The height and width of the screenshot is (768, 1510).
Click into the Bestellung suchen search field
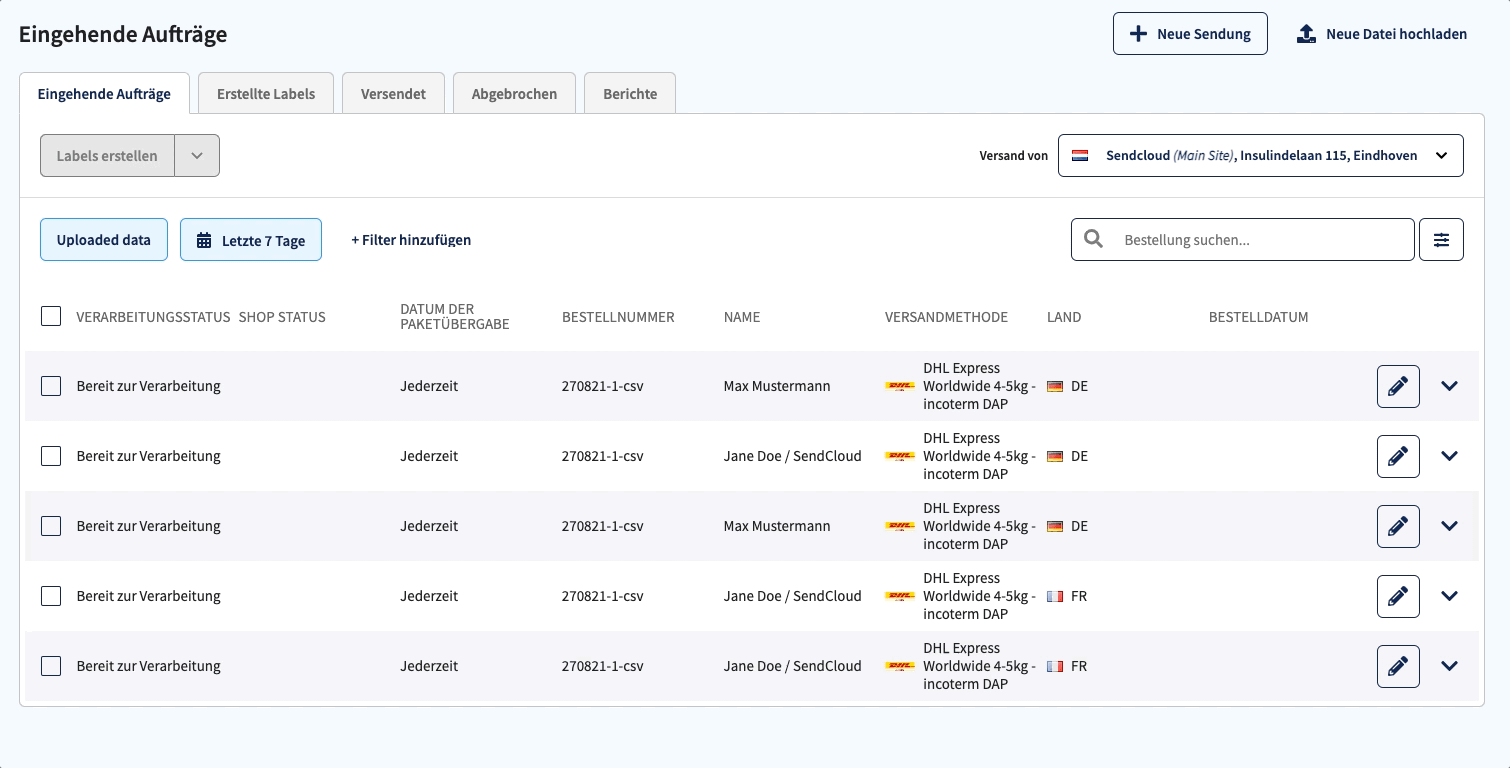[x=1243, y=240]
